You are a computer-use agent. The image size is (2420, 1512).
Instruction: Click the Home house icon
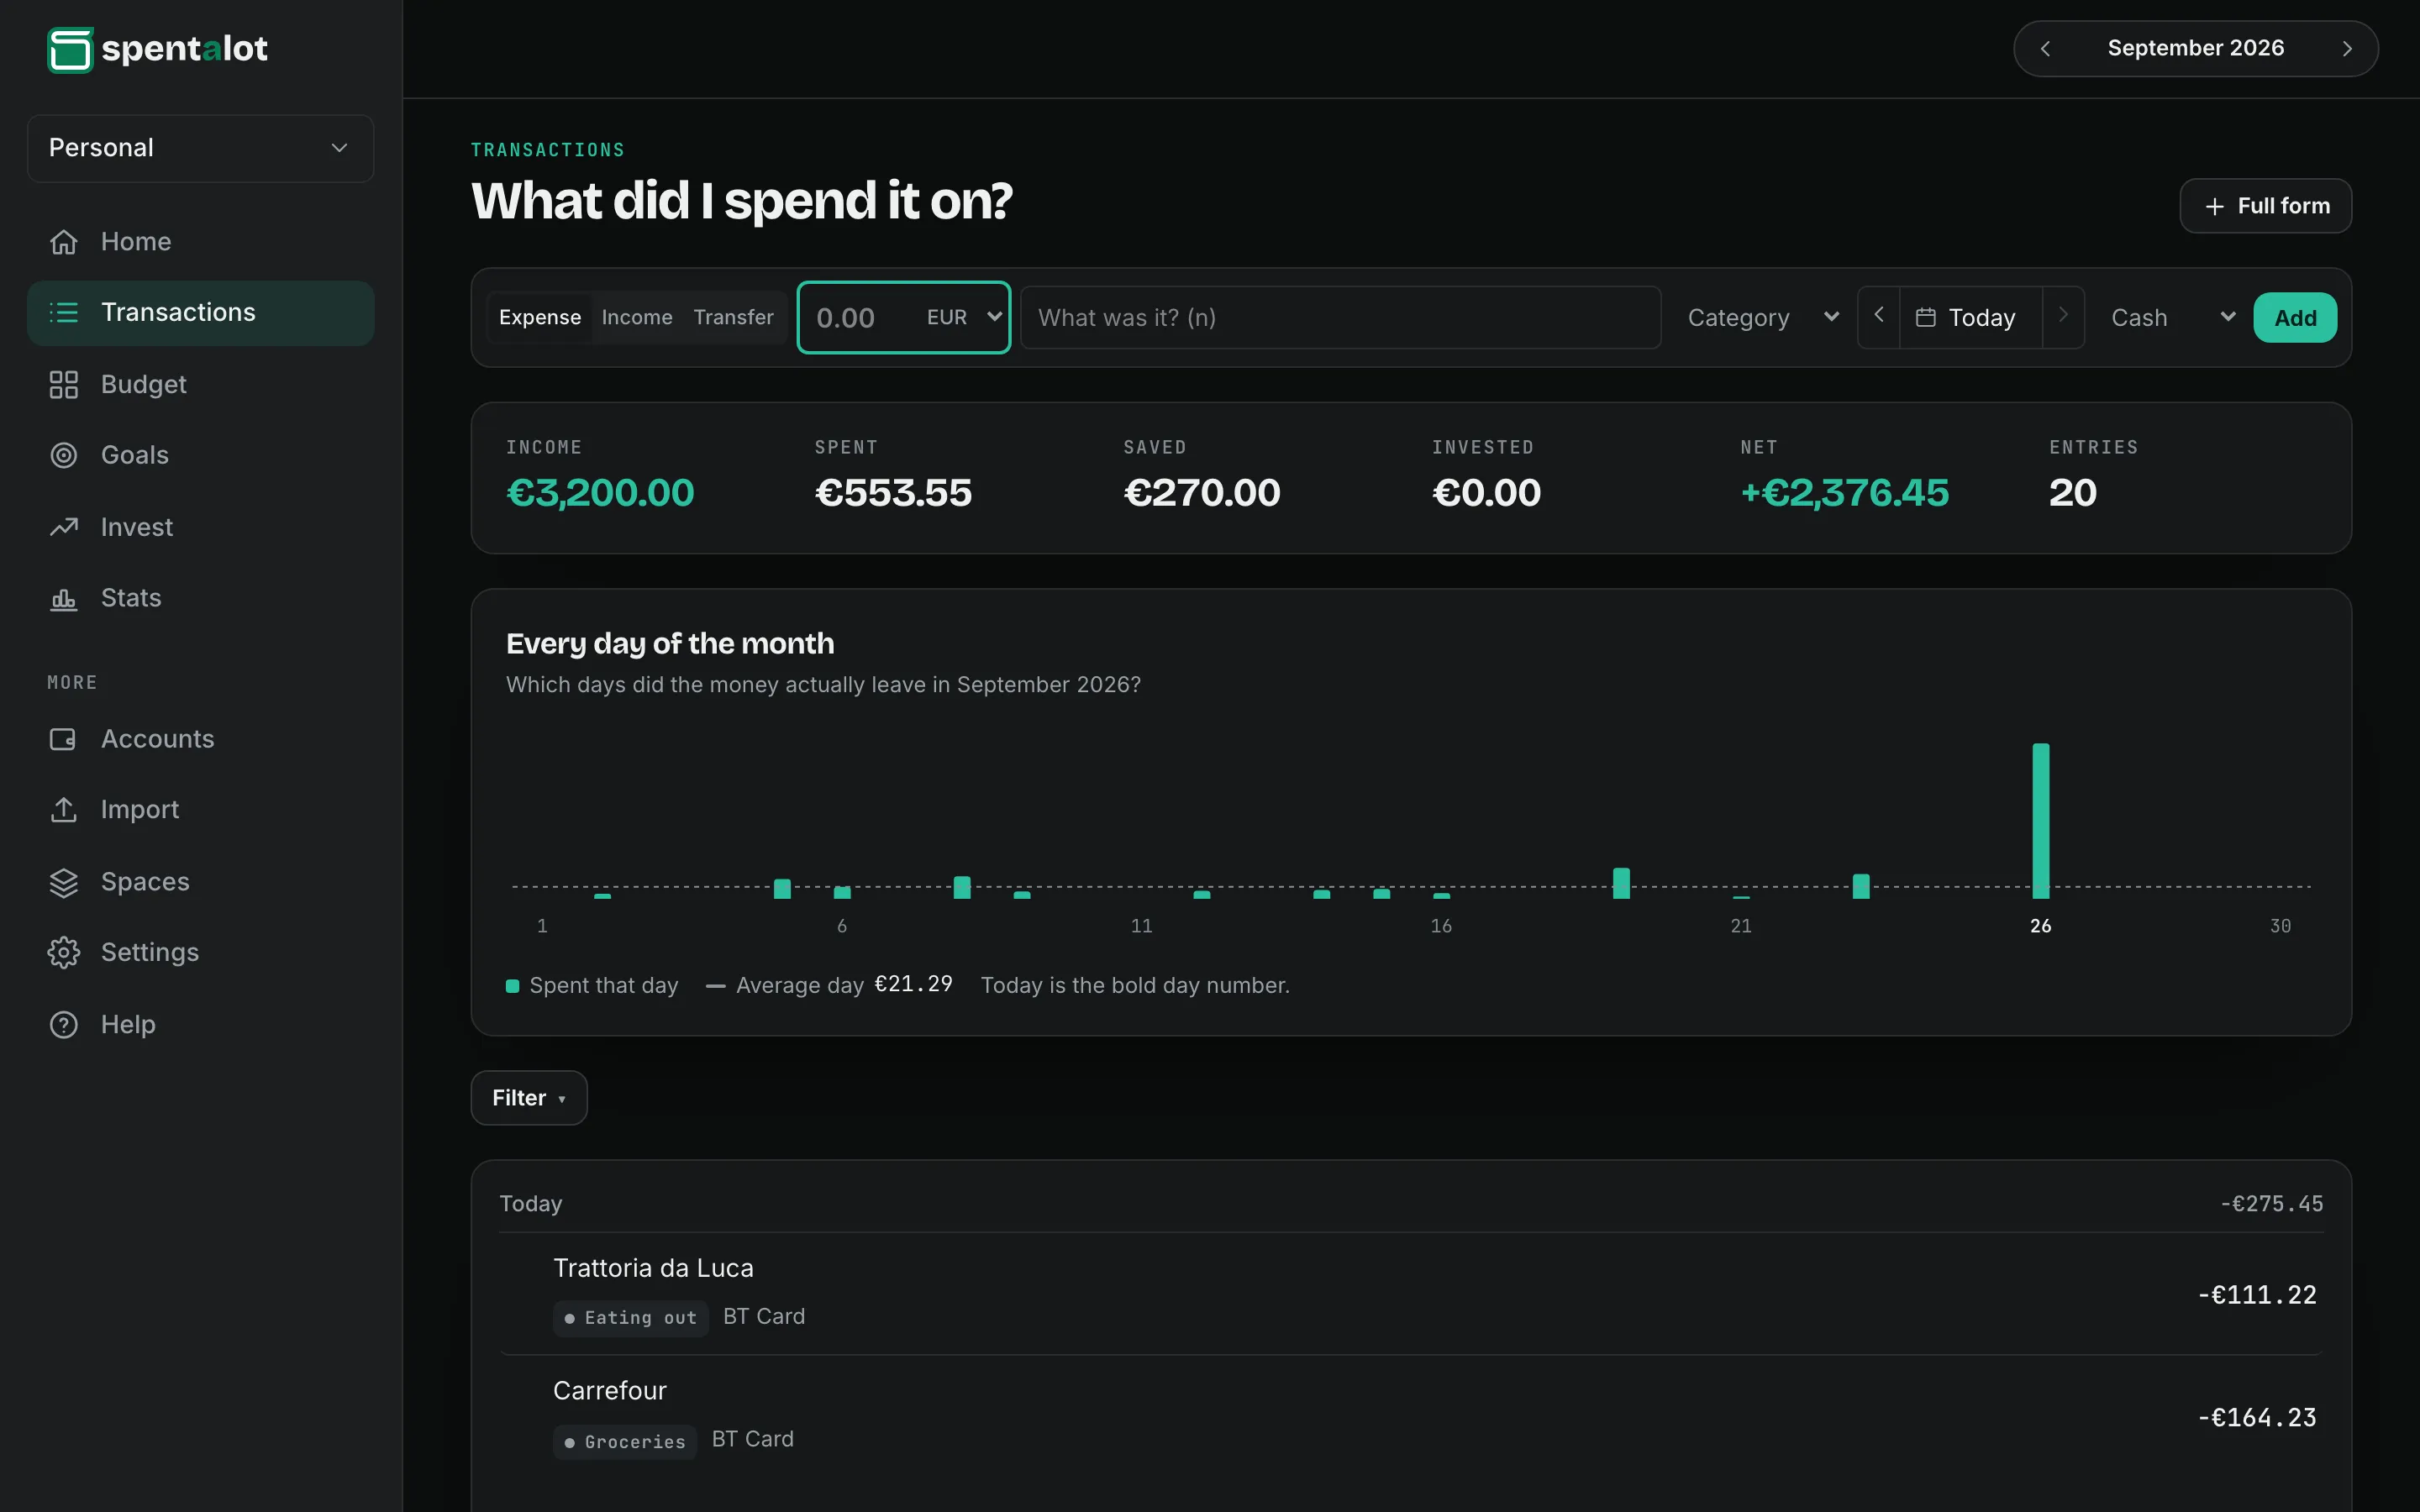pyautogui.click(x=64, y=242)
